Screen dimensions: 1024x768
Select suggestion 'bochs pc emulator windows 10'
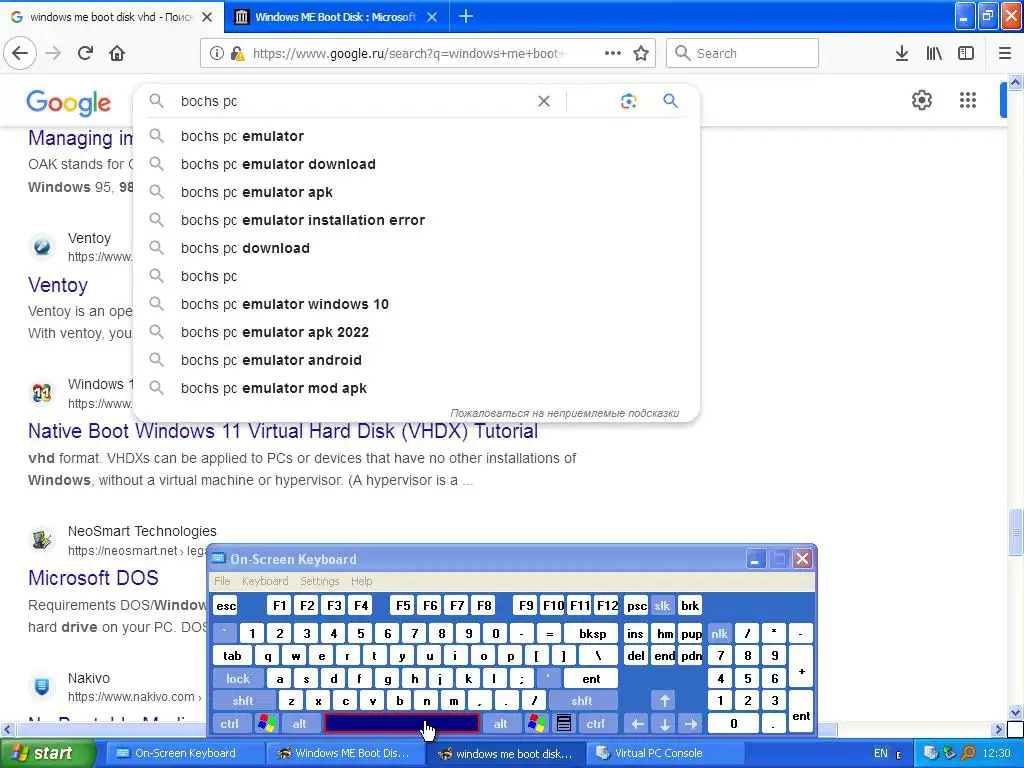click(x=416, y=304)
